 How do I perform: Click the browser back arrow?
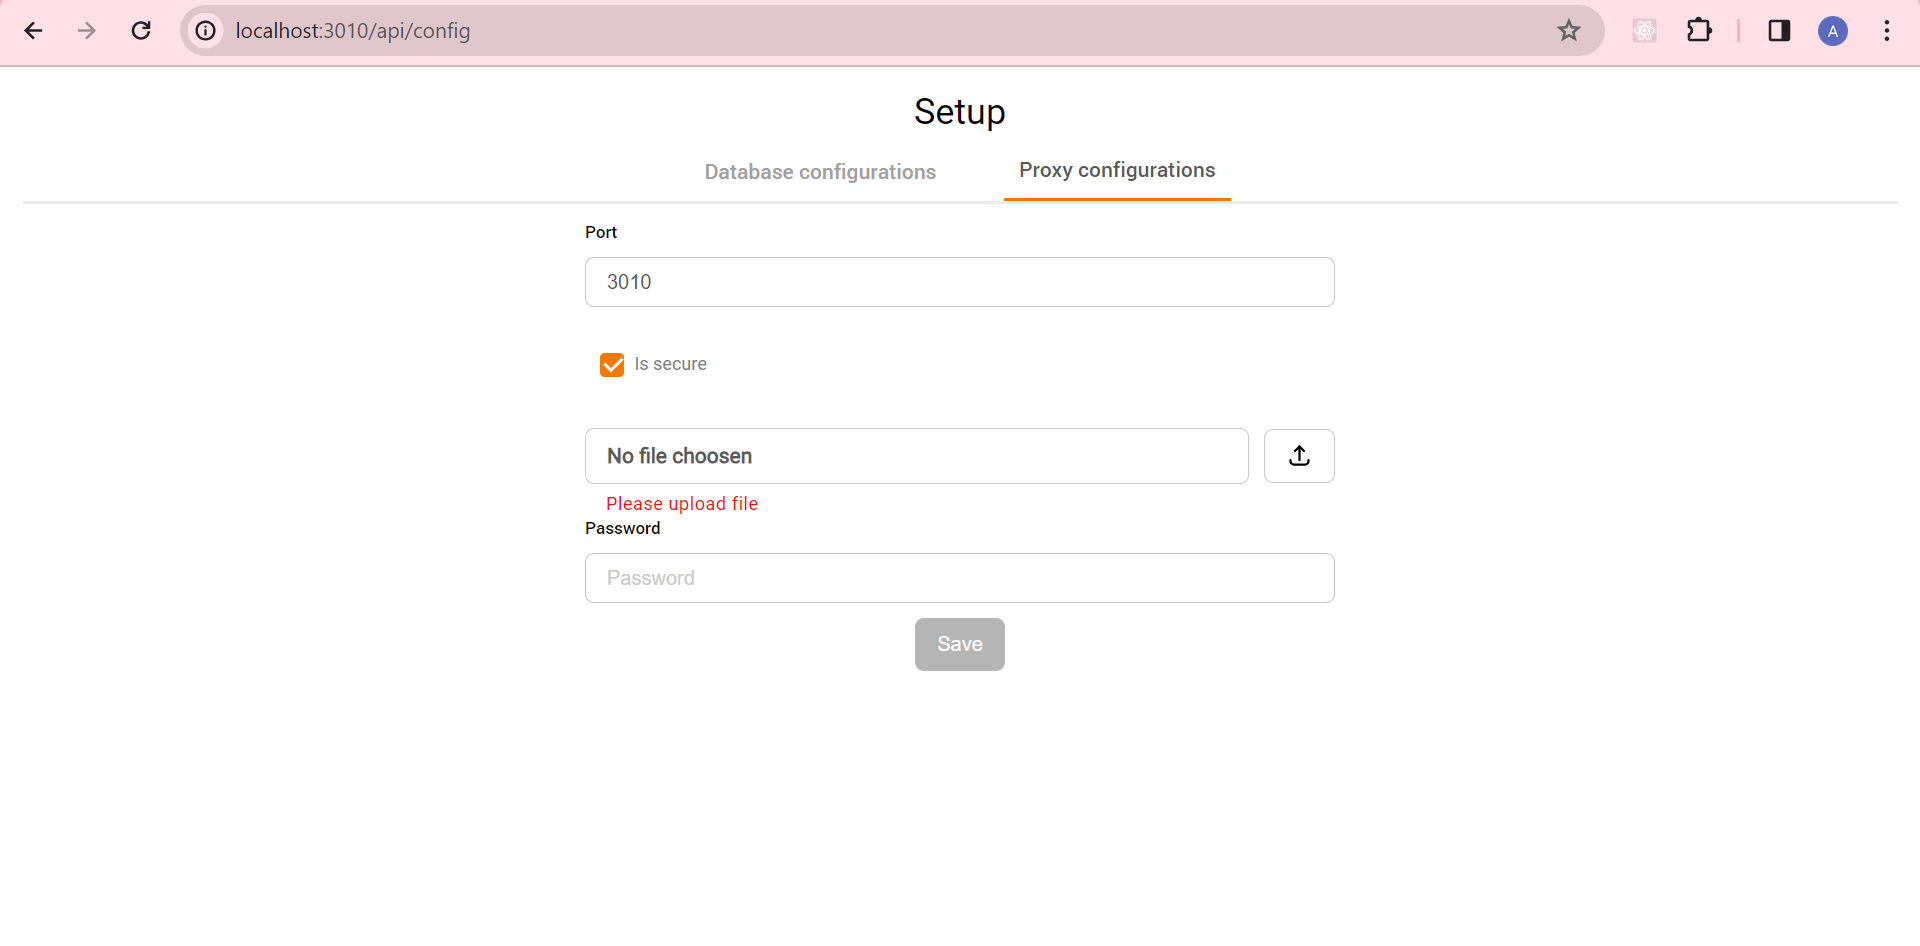33,31
